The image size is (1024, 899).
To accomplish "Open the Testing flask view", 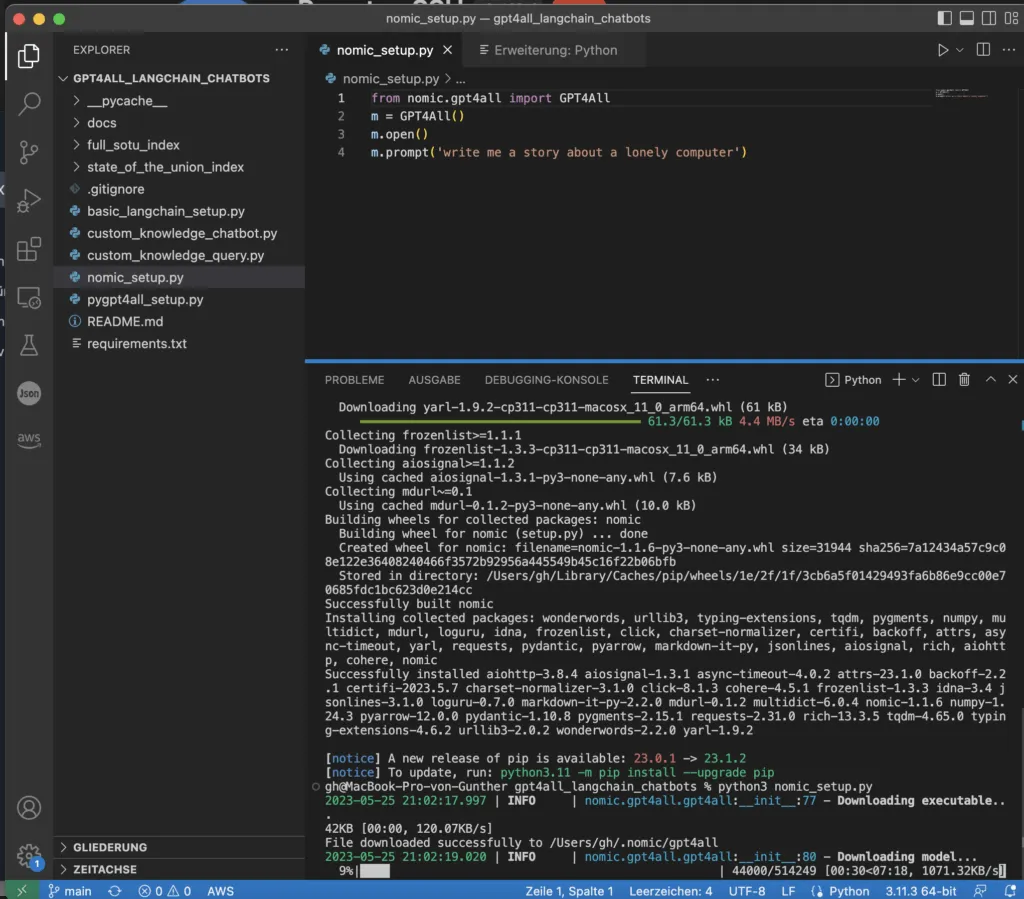I will (x=28, y=345).
